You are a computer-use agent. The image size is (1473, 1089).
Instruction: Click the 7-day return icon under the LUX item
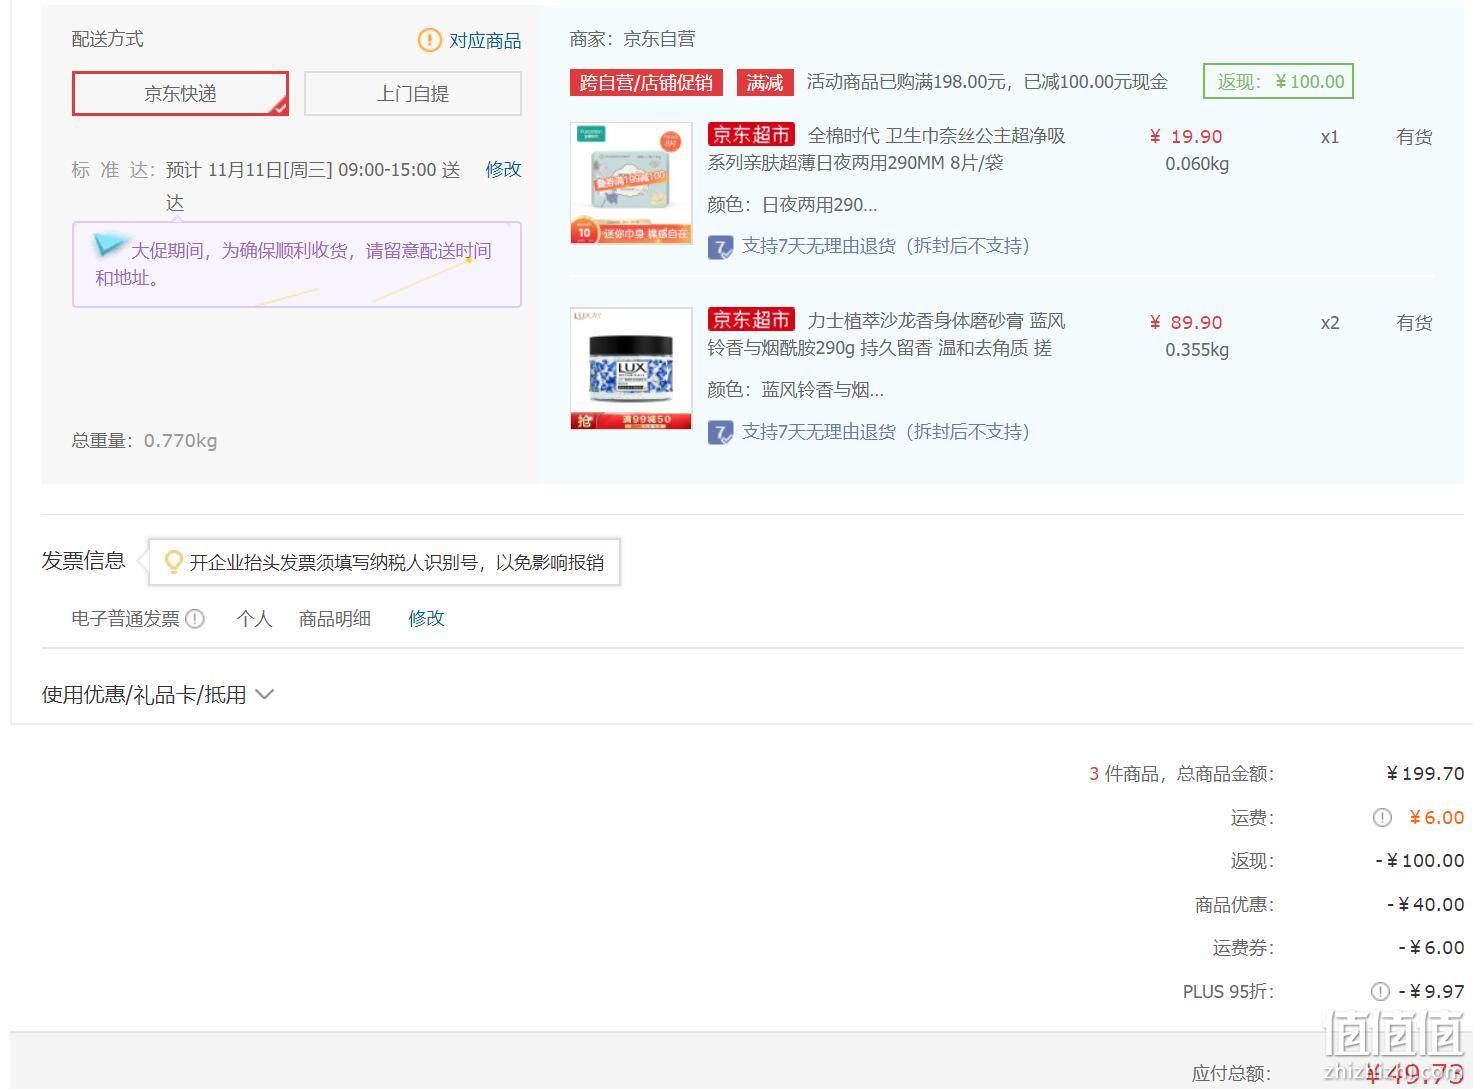[720, 433]
